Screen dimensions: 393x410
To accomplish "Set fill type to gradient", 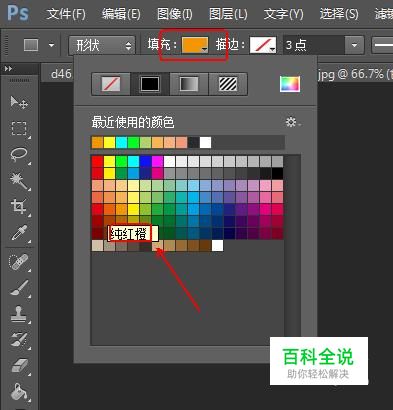I will coord(189,84).
